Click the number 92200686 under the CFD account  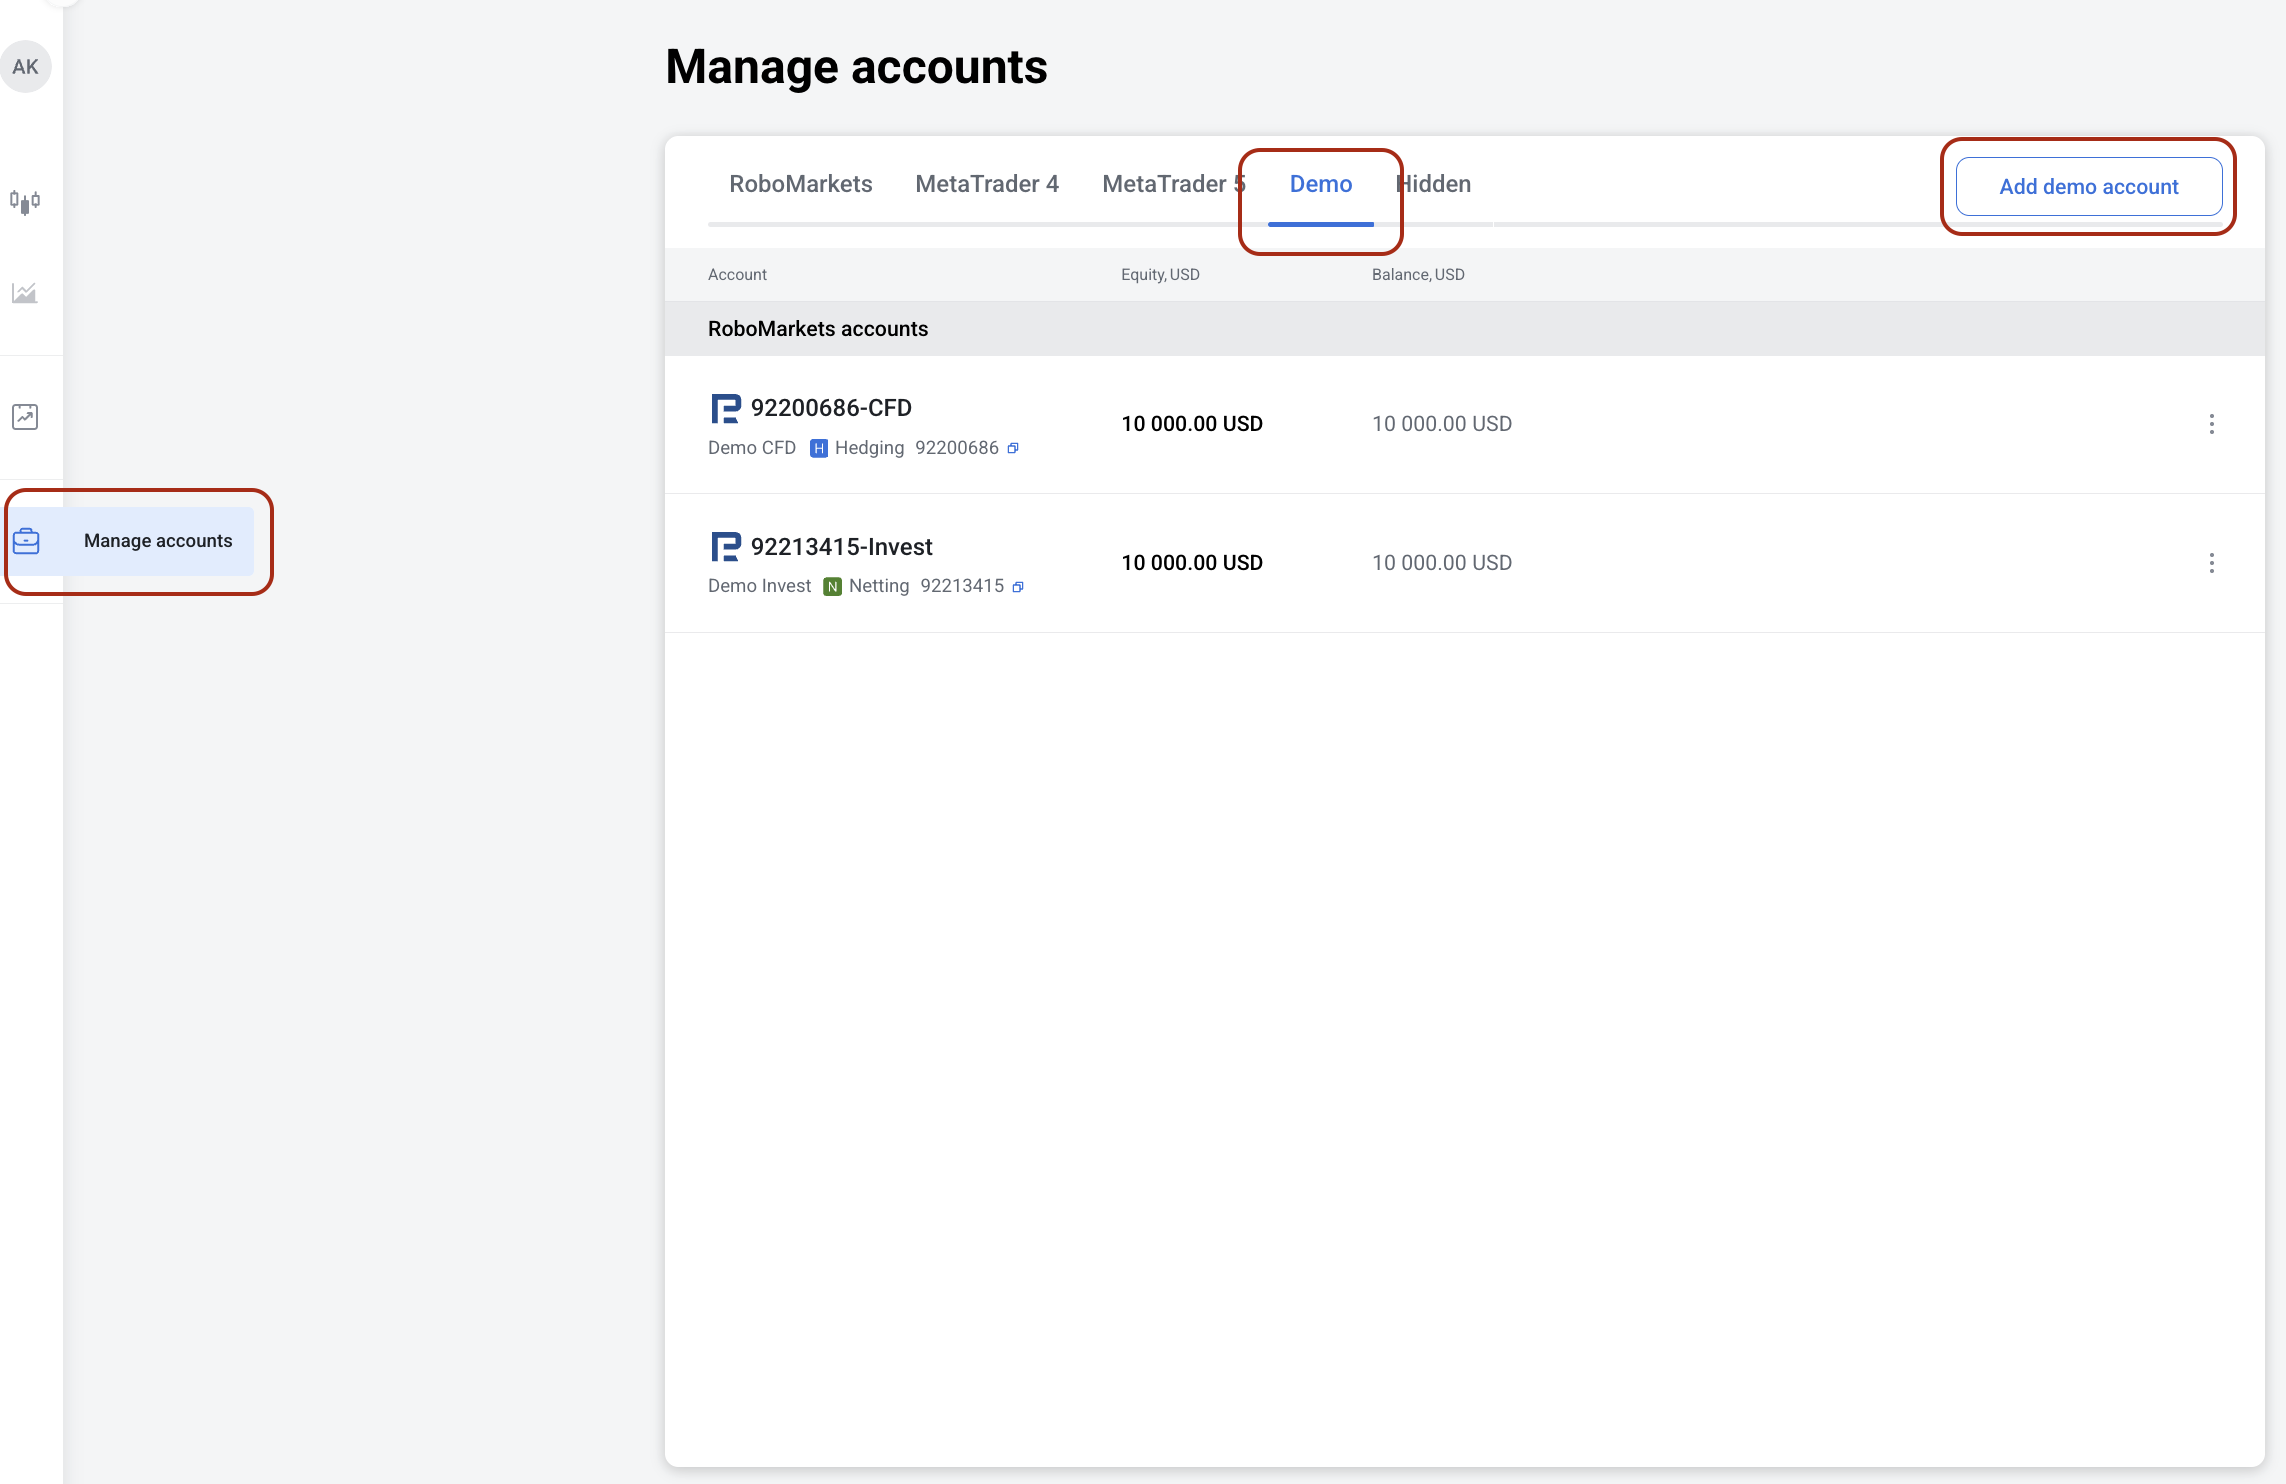point(957,448)
